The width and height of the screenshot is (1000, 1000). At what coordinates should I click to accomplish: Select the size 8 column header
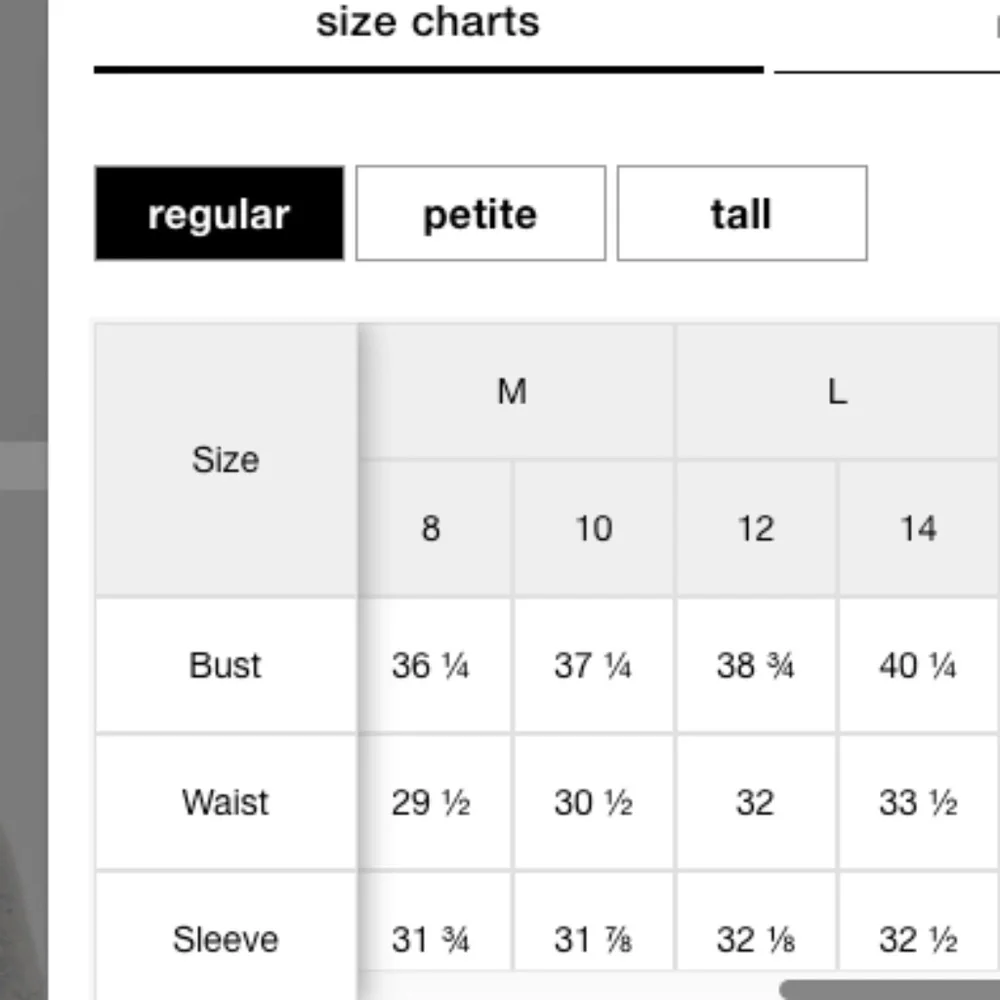(x=431, y=528)
